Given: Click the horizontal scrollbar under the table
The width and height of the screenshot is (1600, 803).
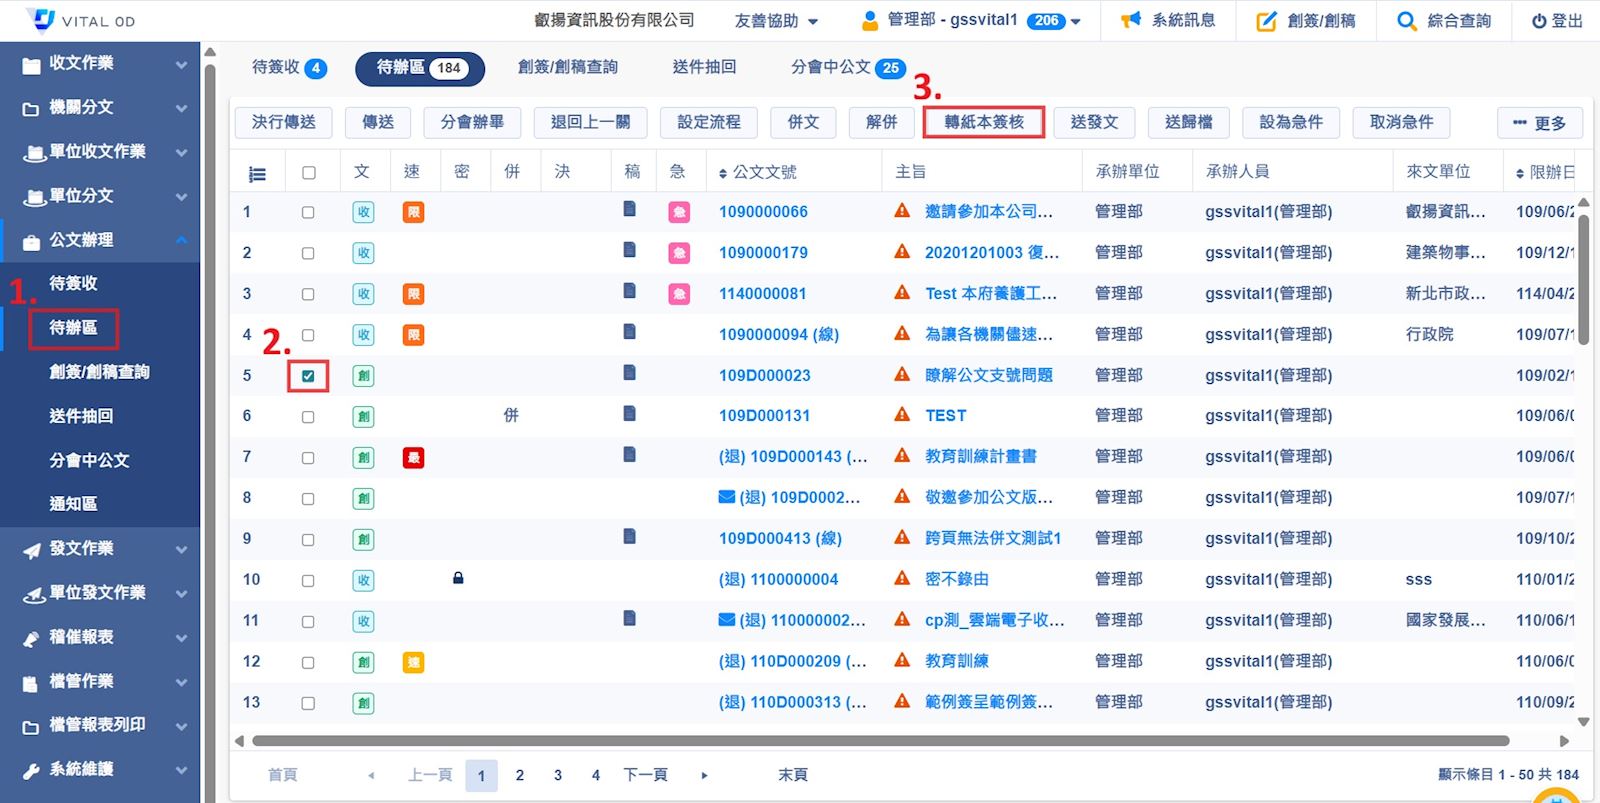Looking at the screenshot, I should coord(880,741).
